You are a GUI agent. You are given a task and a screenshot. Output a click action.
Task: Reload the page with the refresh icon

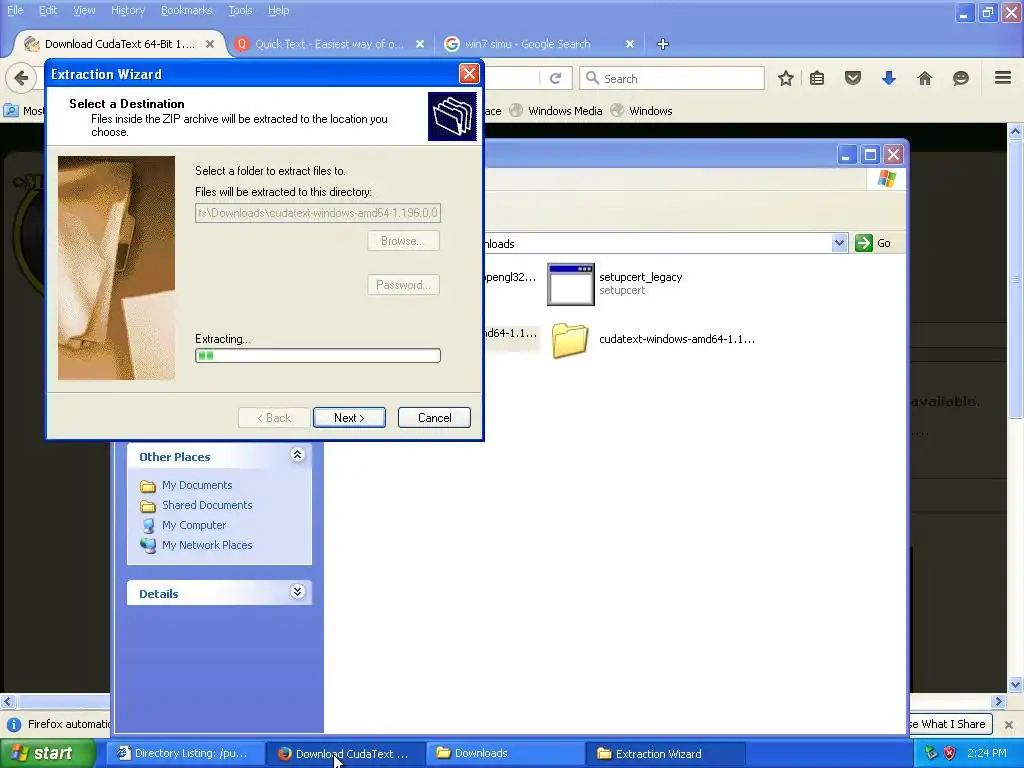pos(556,78)
